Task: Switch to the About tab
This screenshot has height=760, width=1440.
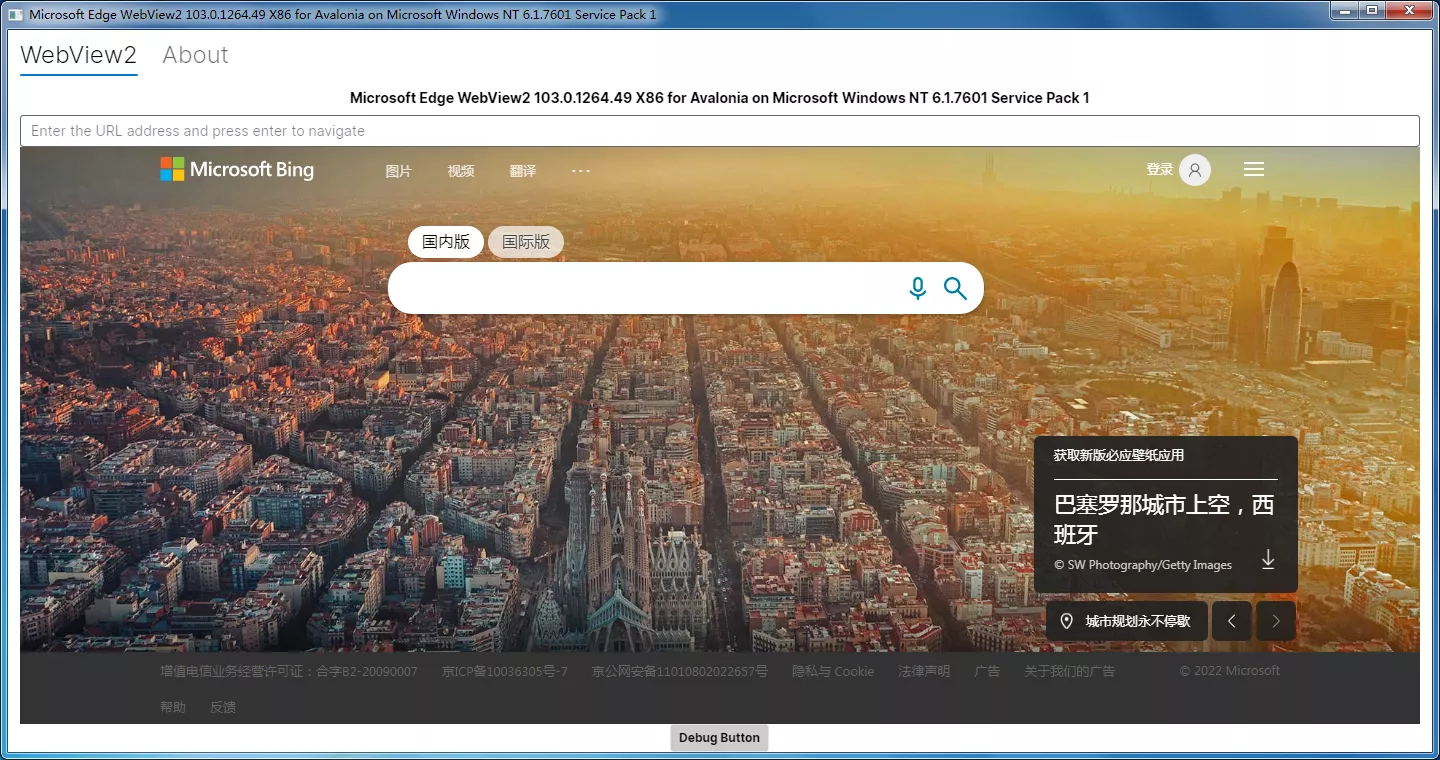Action: 195,55
